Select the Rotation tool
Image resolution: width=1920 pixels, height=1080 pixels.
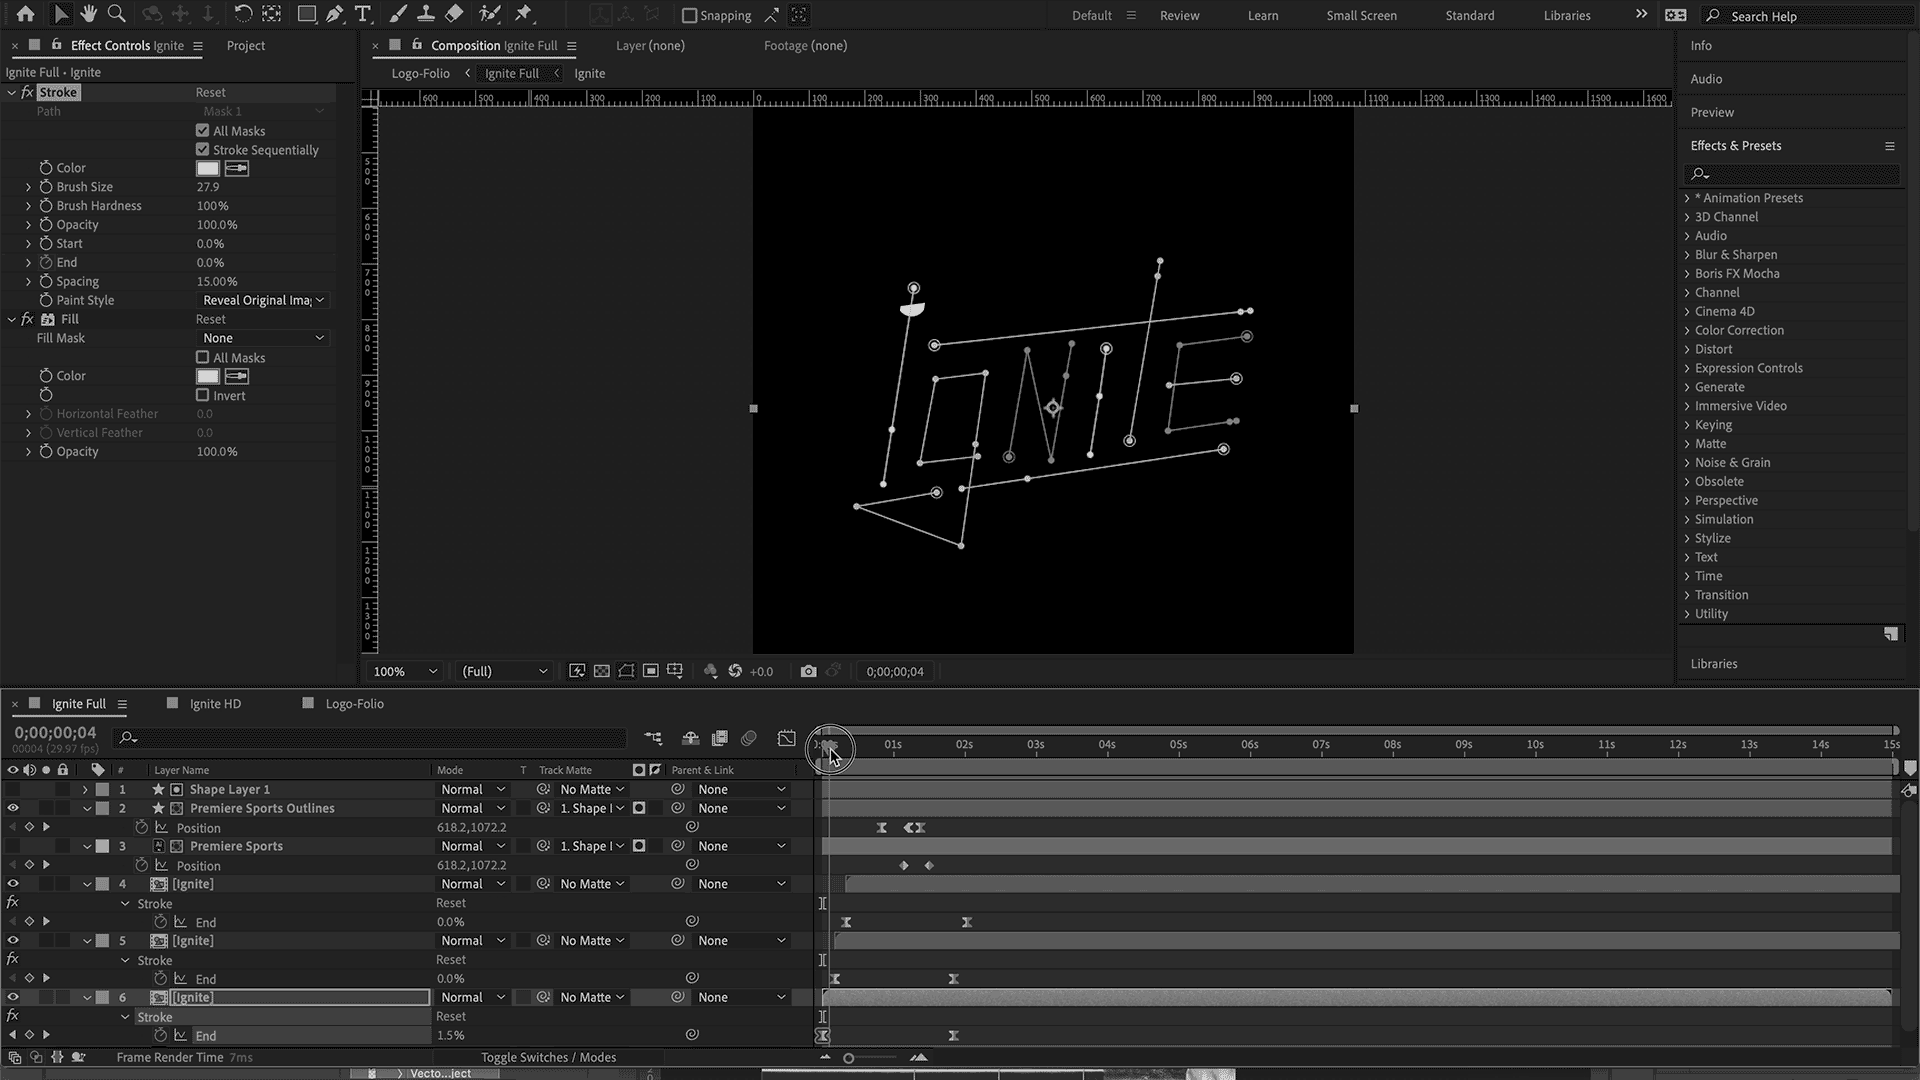point(243,14)
